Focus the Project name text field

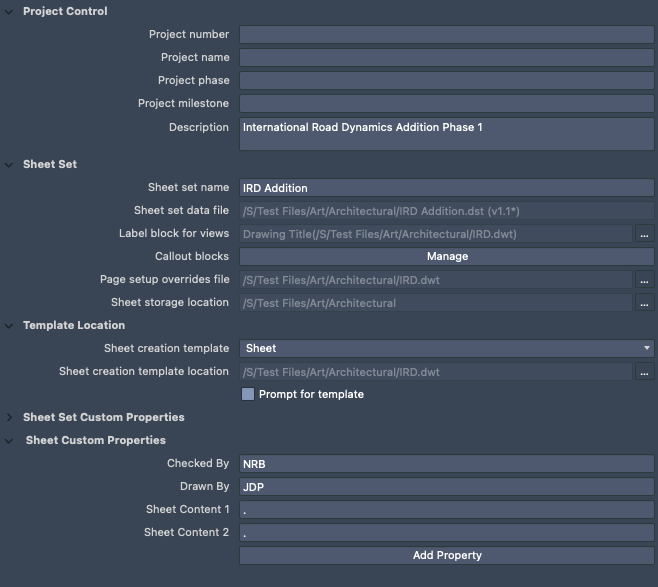(446, 58)
